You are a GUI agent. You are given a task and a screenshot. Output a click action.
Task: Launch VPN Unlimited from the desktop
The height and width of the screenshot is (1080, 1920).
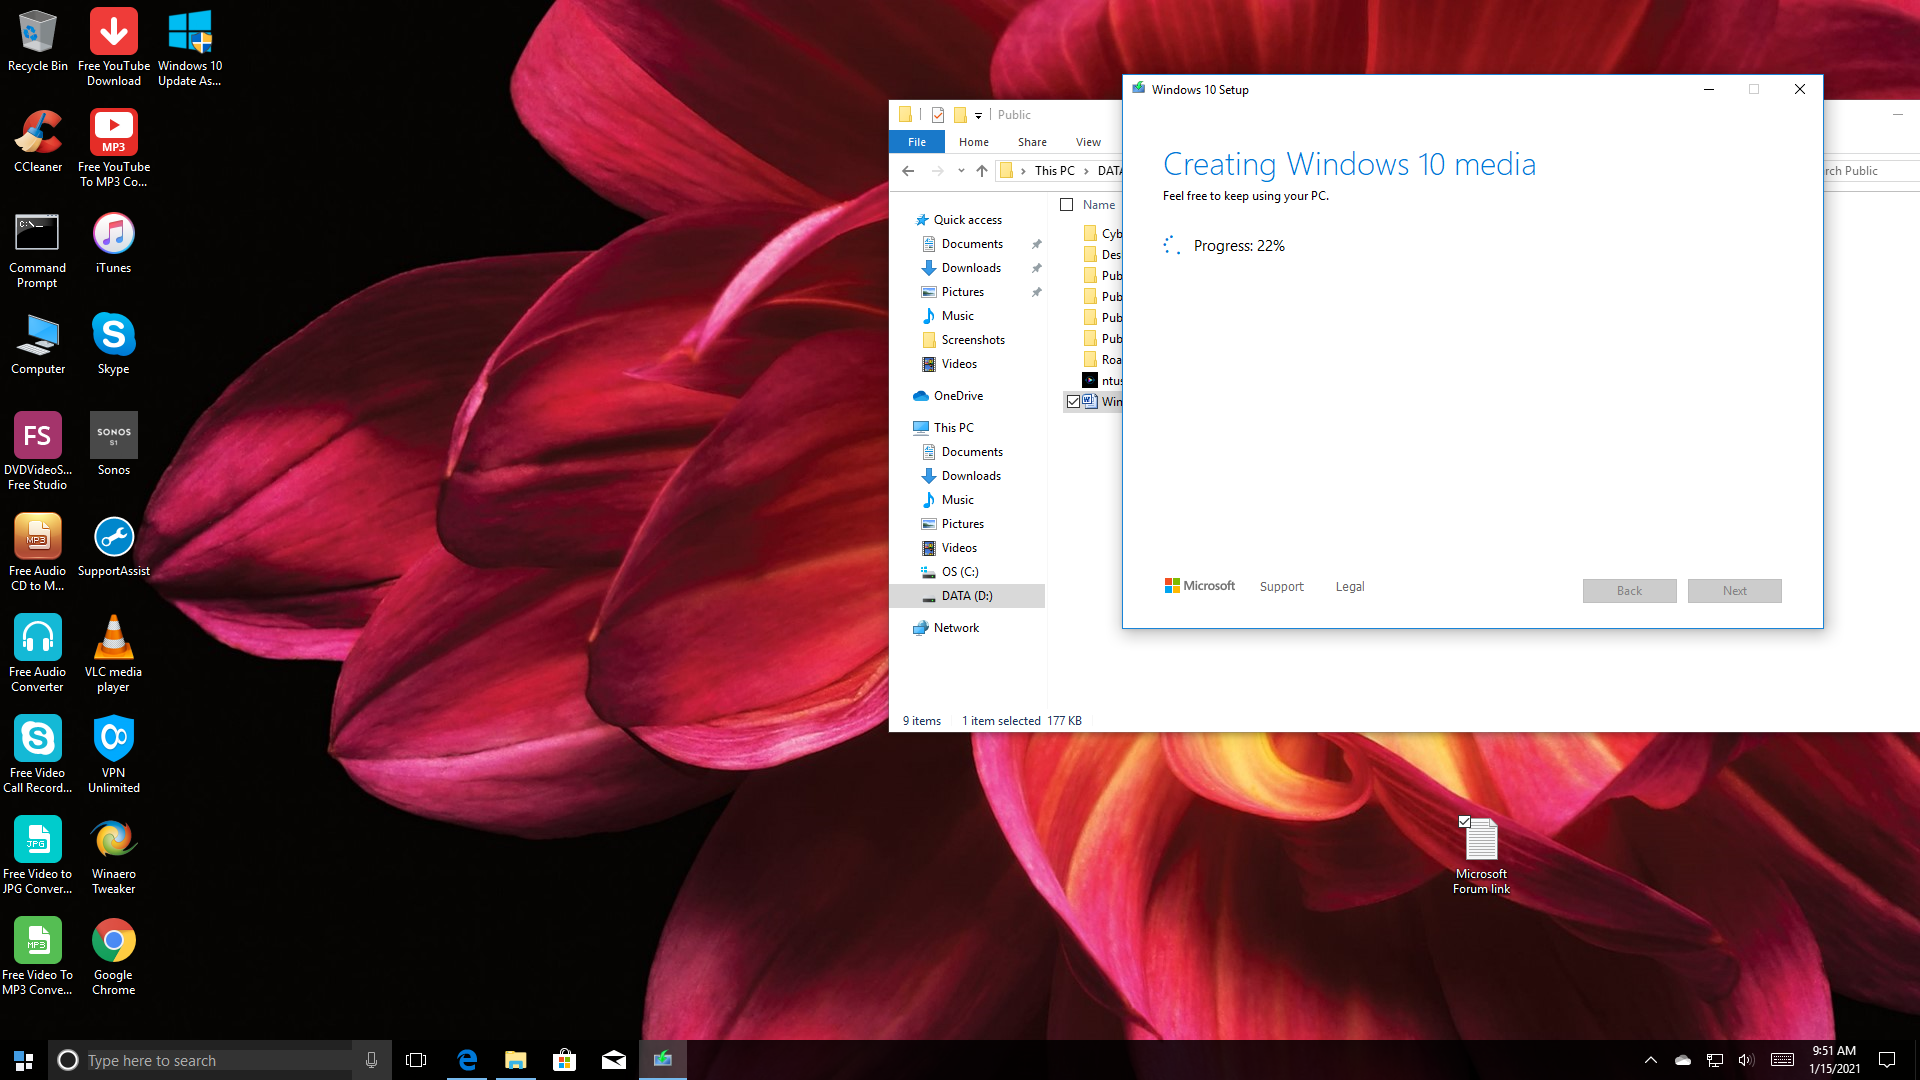click(114, 754)
